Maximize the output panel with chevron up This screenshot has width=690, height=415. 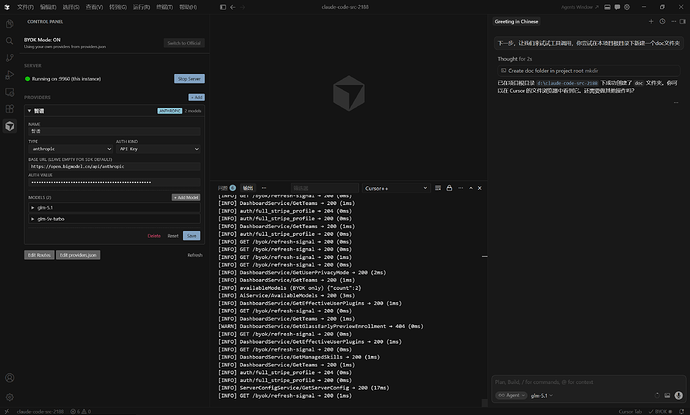tap(471, 188)
